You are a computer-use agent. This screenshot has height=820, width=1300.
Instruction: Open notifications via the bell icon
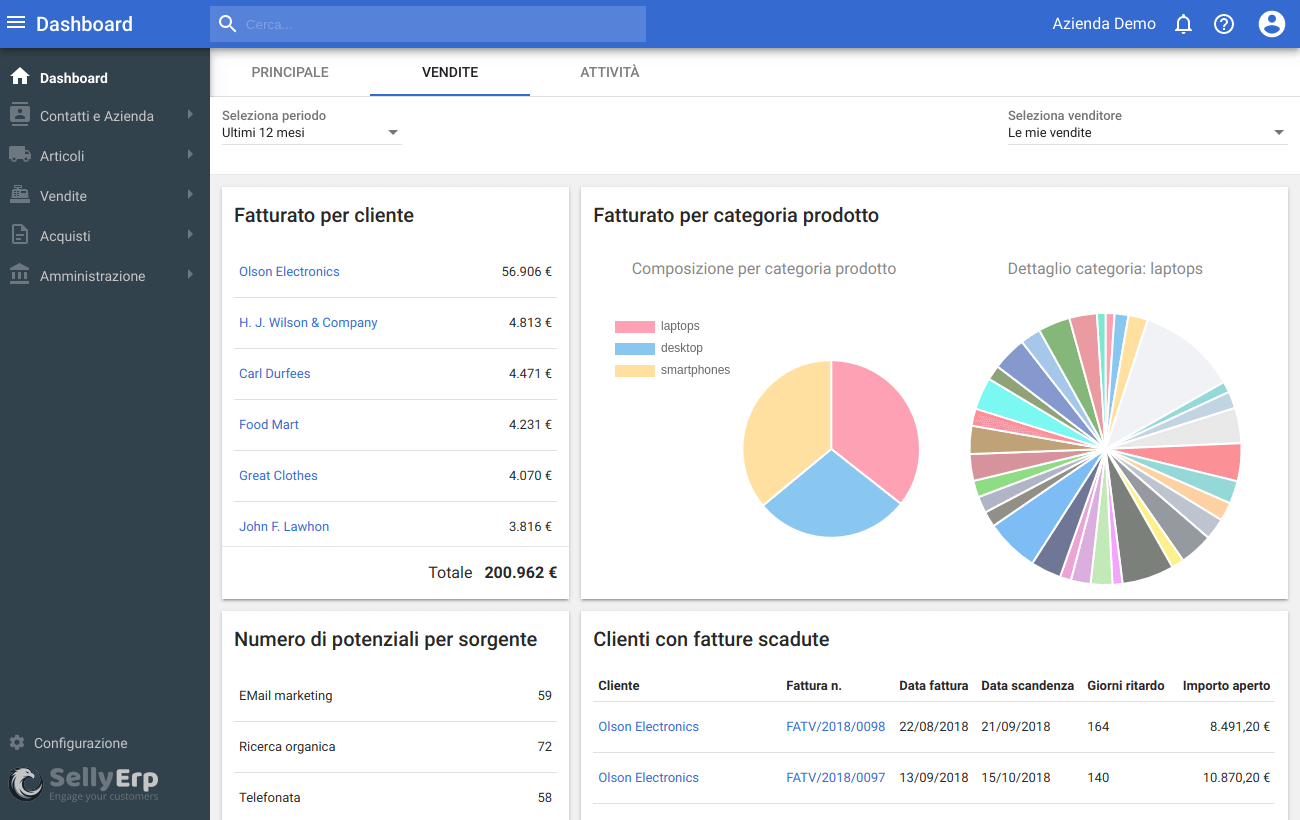point(1183,23)
